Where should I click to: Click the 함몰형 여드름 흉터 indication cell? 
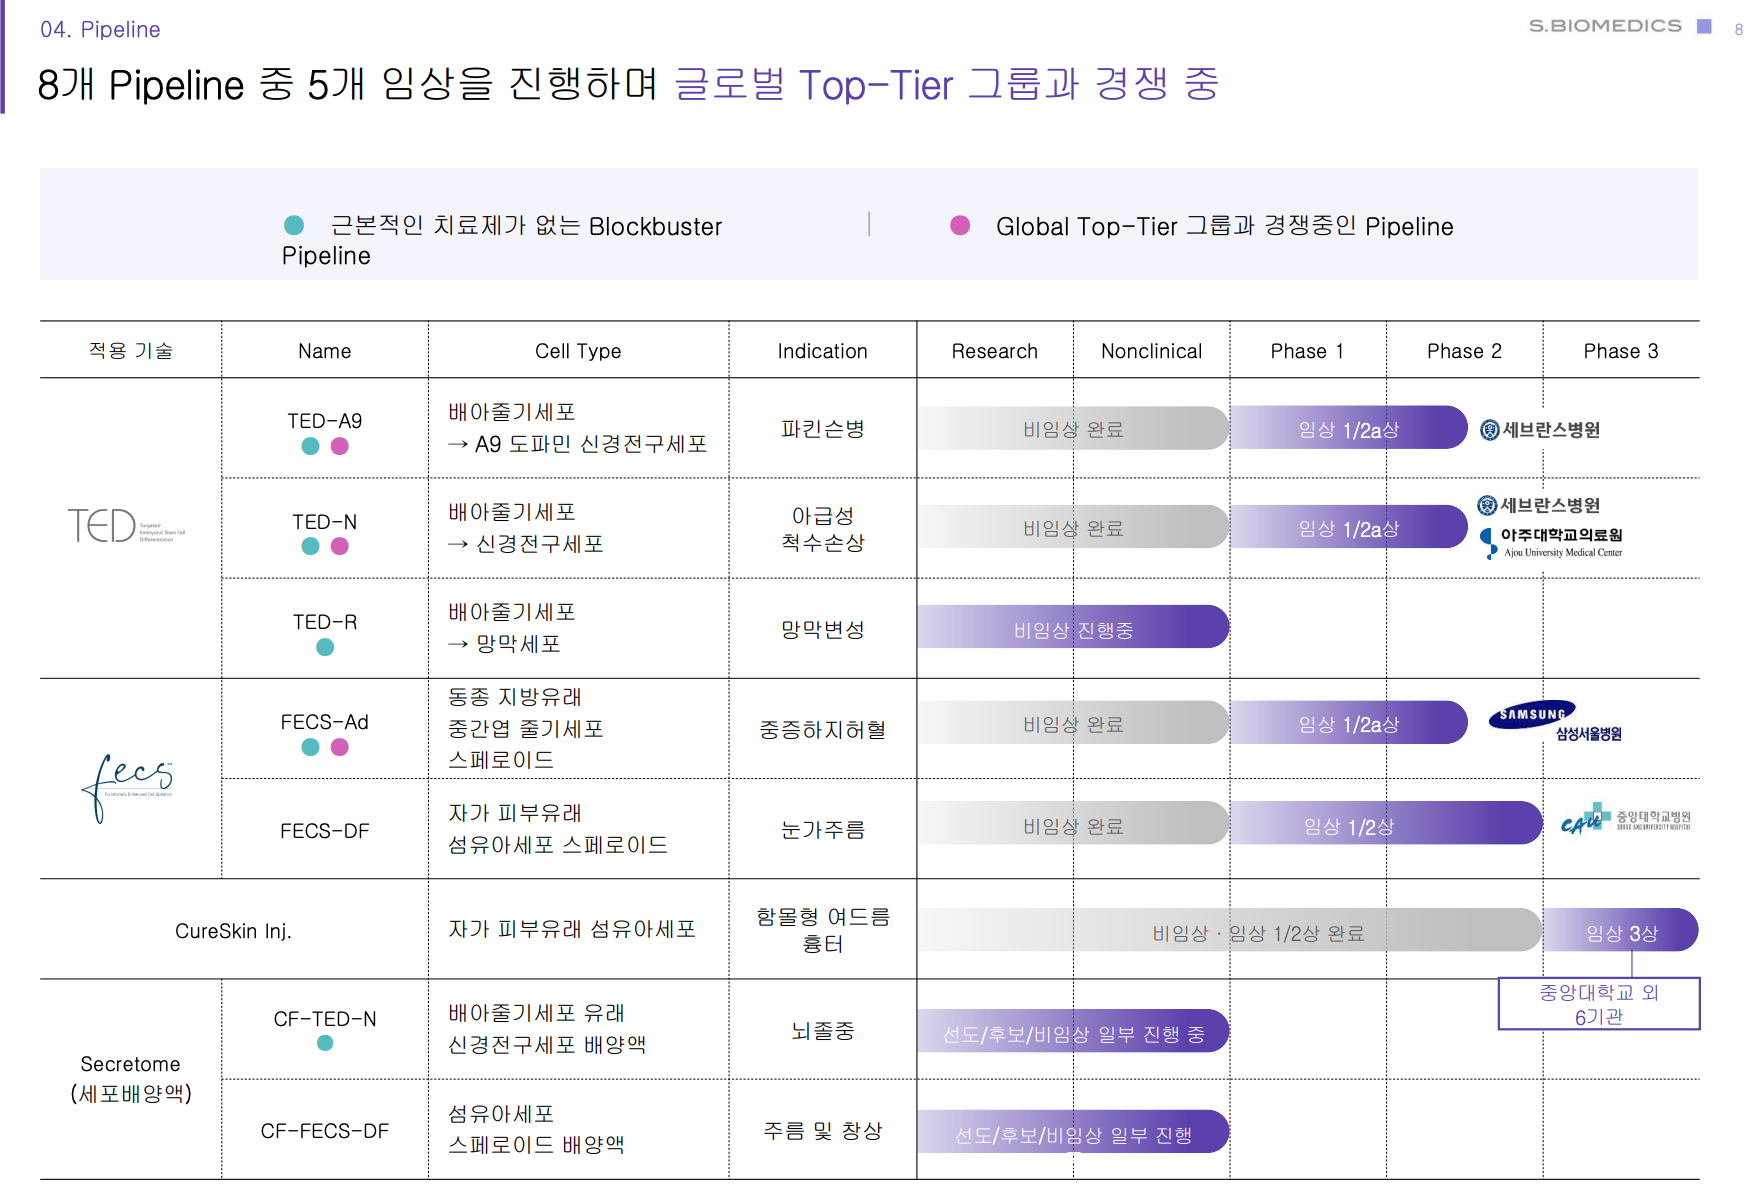click(x=823, y=930)
